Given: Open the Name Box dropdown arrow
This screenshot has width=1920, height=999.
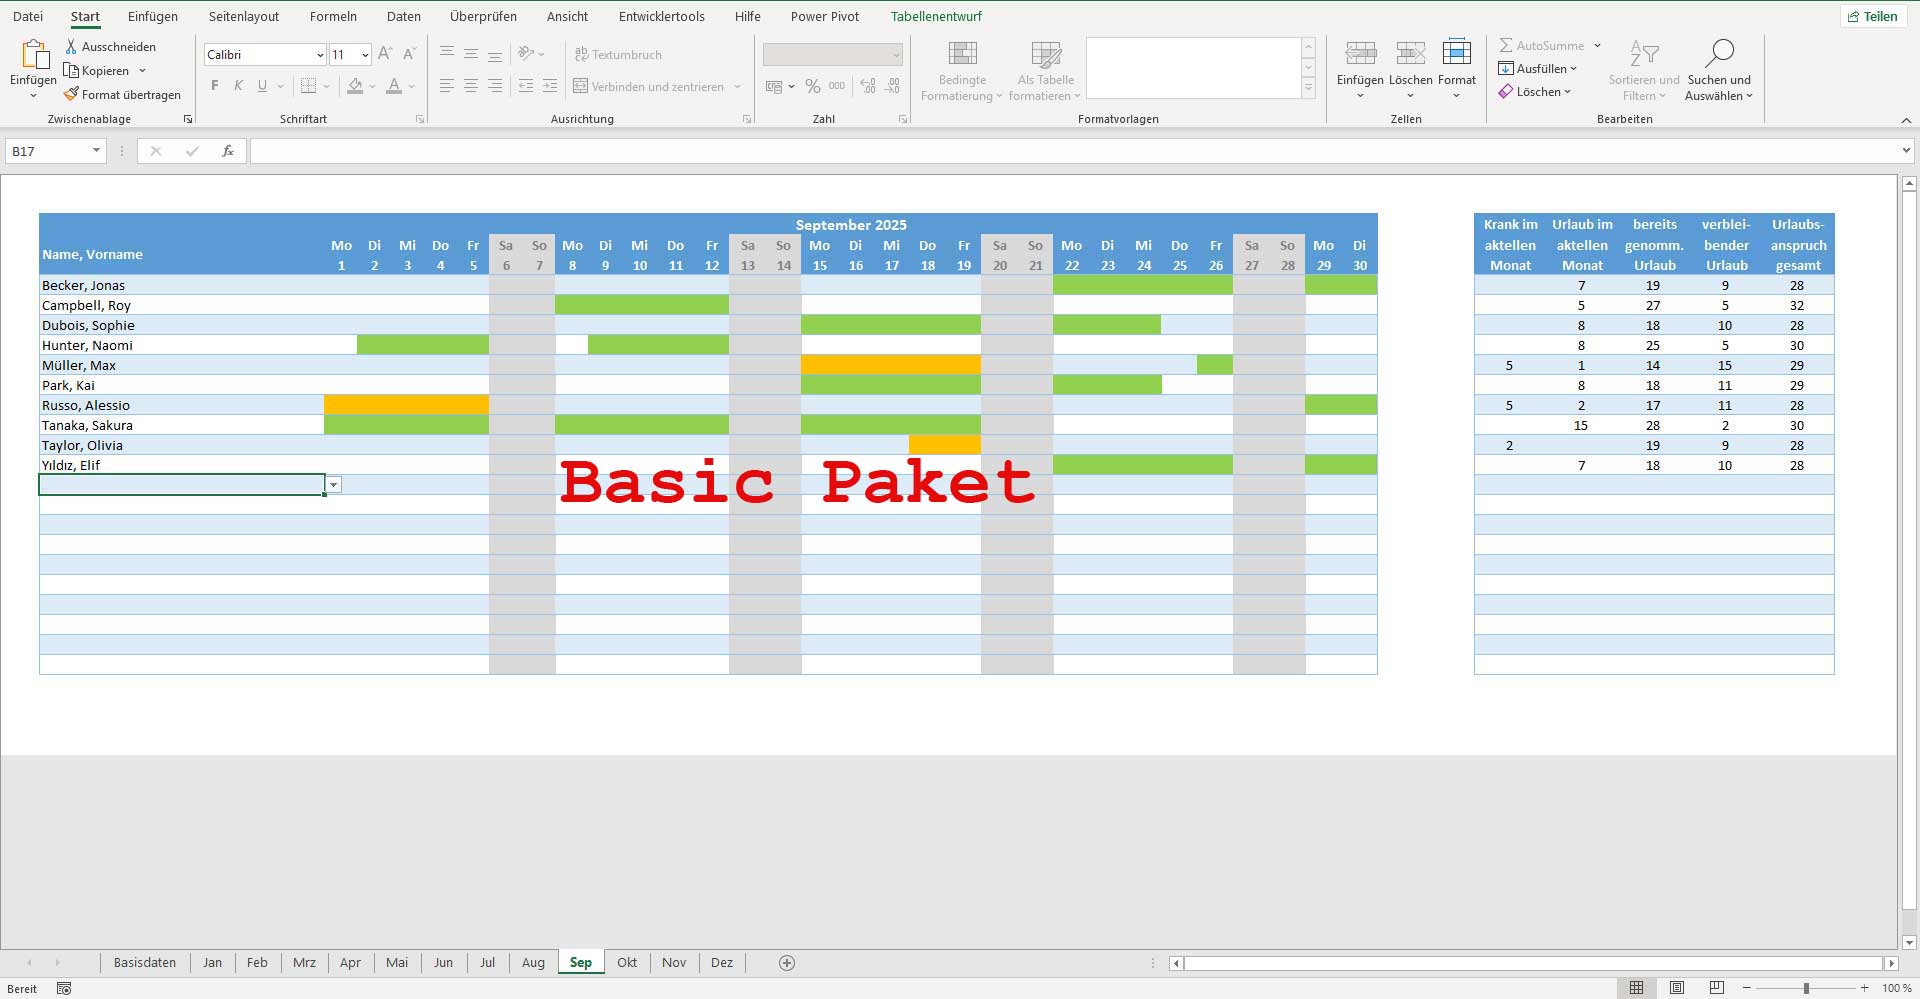Looking at the screenshot, I should (96, 151).
